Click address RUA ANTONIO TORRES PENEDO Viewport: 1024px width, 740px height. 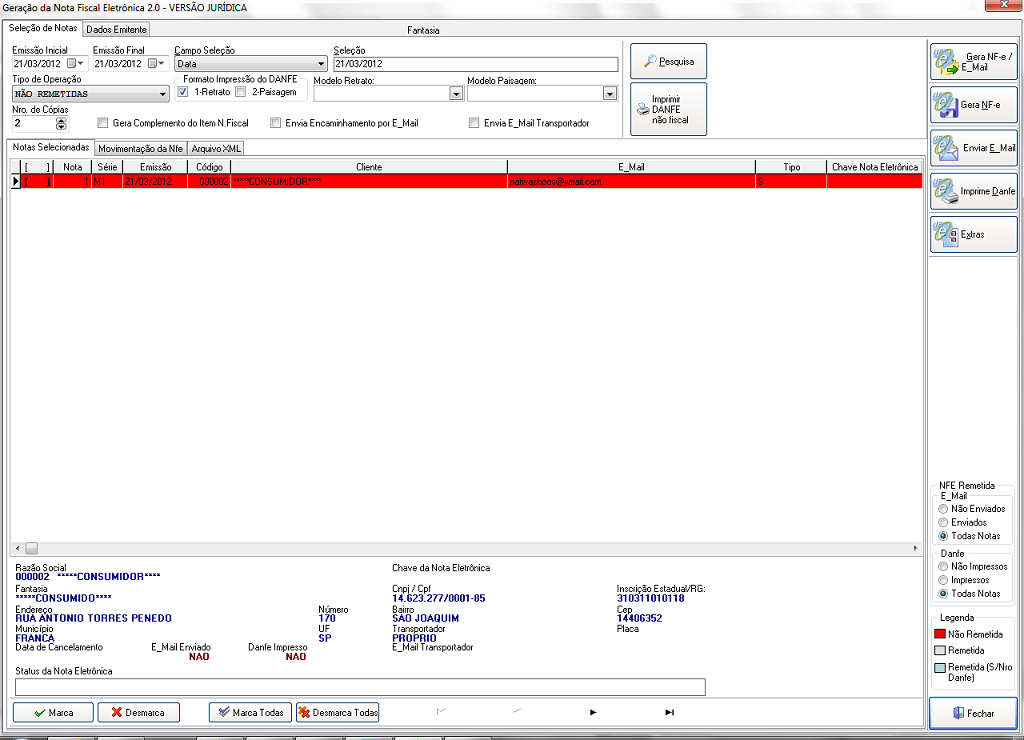[x=93, y=619]
